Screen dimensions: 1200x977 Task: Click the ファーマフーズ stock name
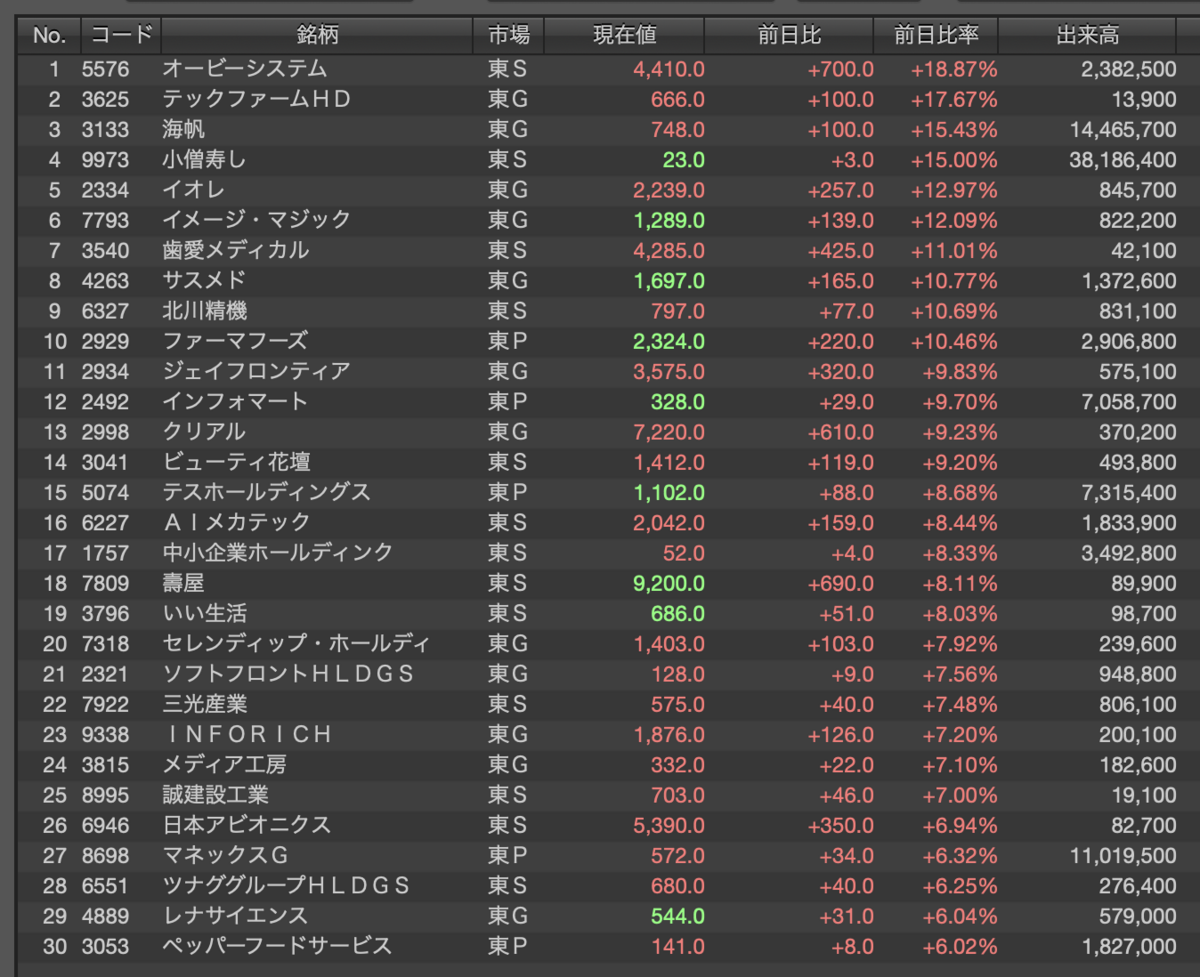click(x=235, y=342)
